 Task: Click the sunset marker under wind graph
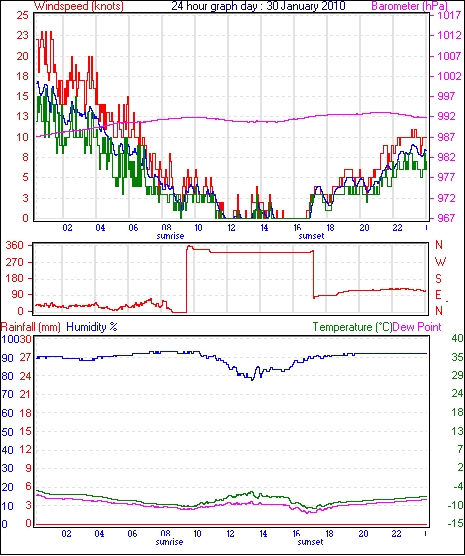pyautogui.click(x=311, y=236)
